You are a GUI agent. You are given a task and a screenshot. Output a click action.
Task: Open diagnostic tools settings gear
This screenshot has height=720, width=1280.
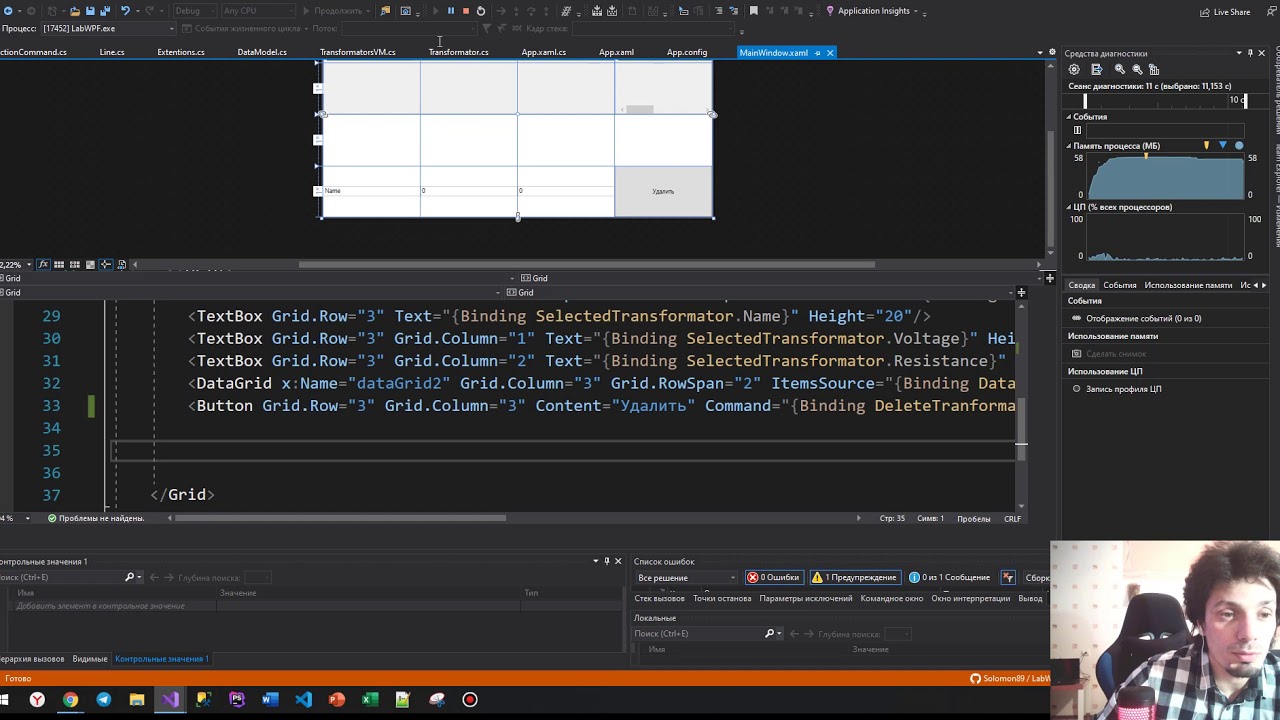pyautogui.click(x=1074, y=69)
